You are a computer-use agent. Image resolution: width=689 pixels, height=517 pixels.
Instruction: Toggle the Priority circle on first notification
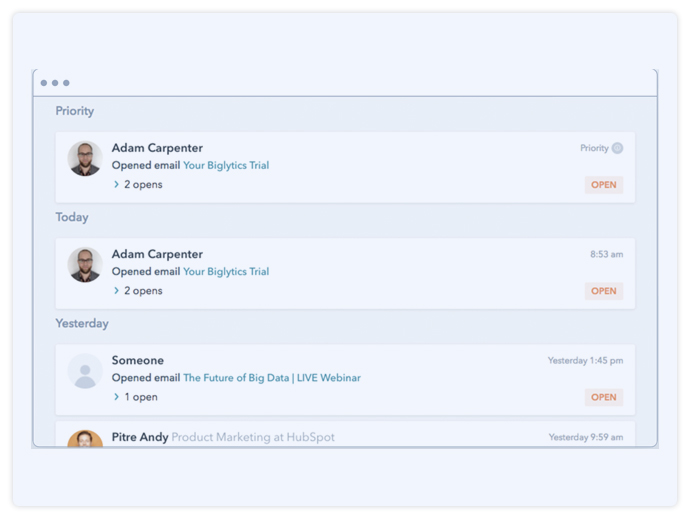pyautogui.click(x=617, y=148)
